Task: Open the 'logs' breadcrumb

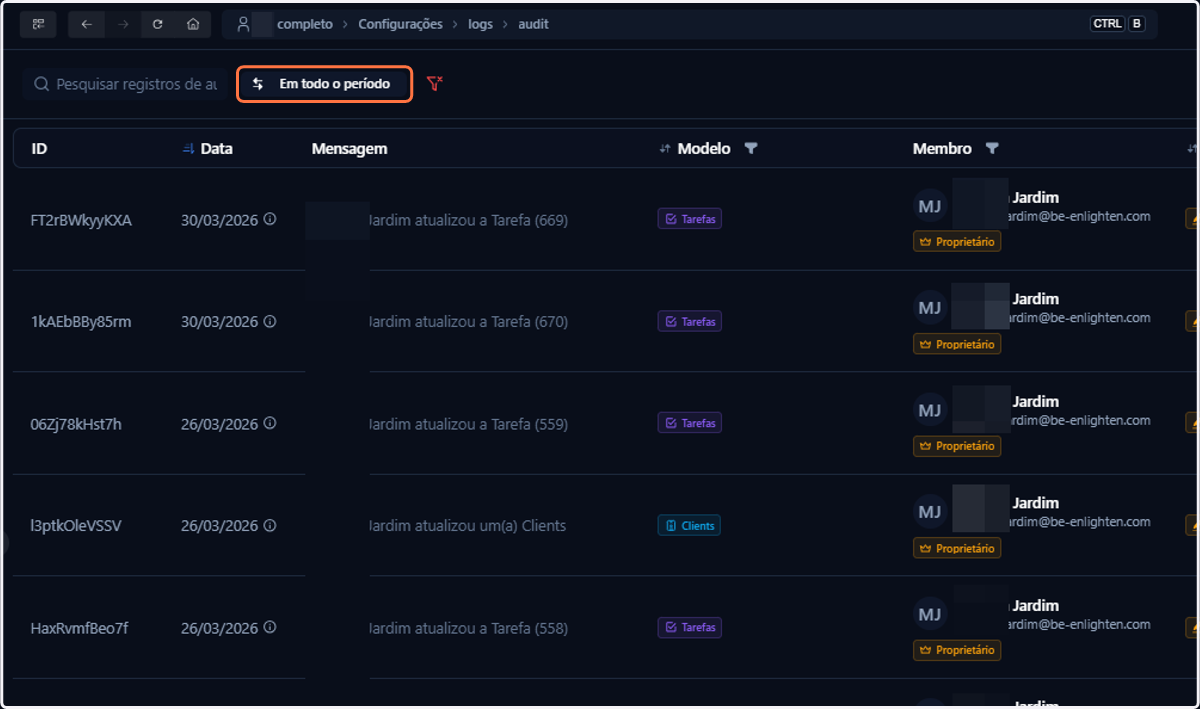Action: (x=480, y=24)
